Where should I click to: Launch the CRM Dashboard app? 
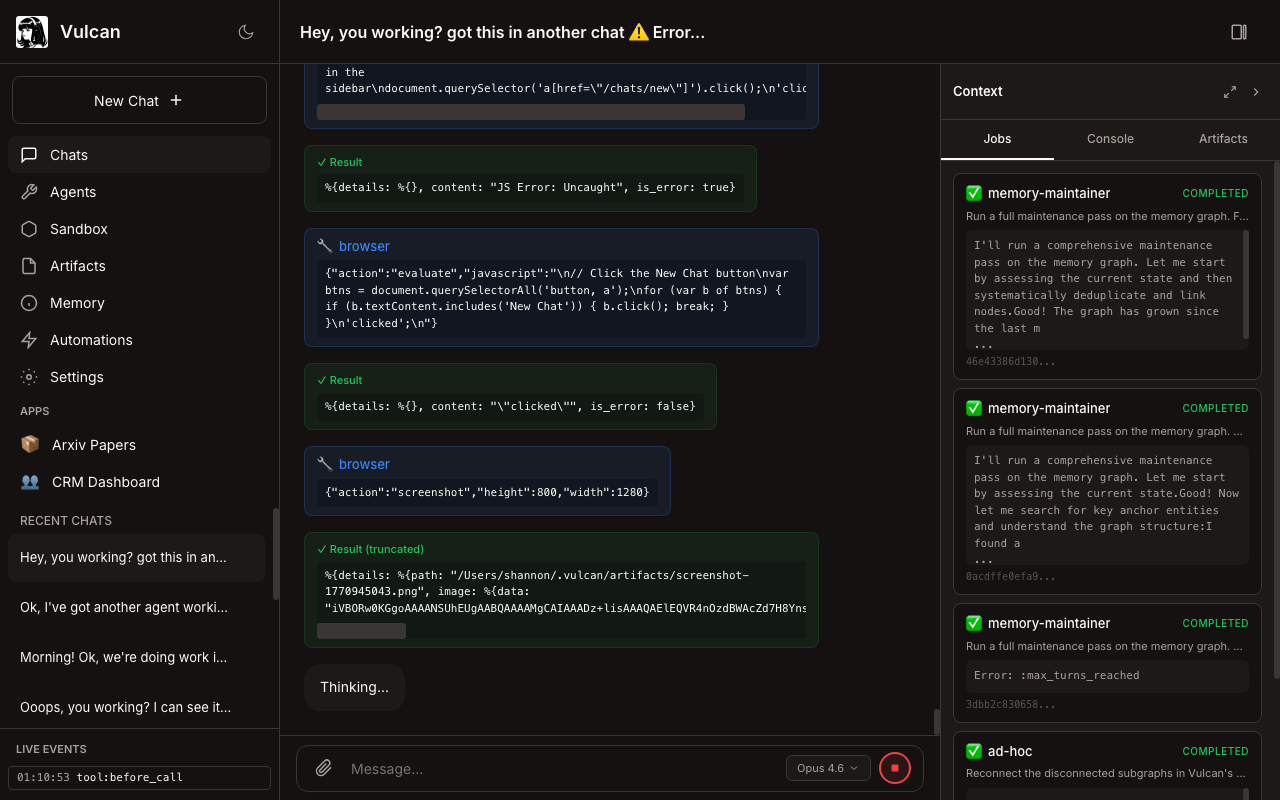105,482
